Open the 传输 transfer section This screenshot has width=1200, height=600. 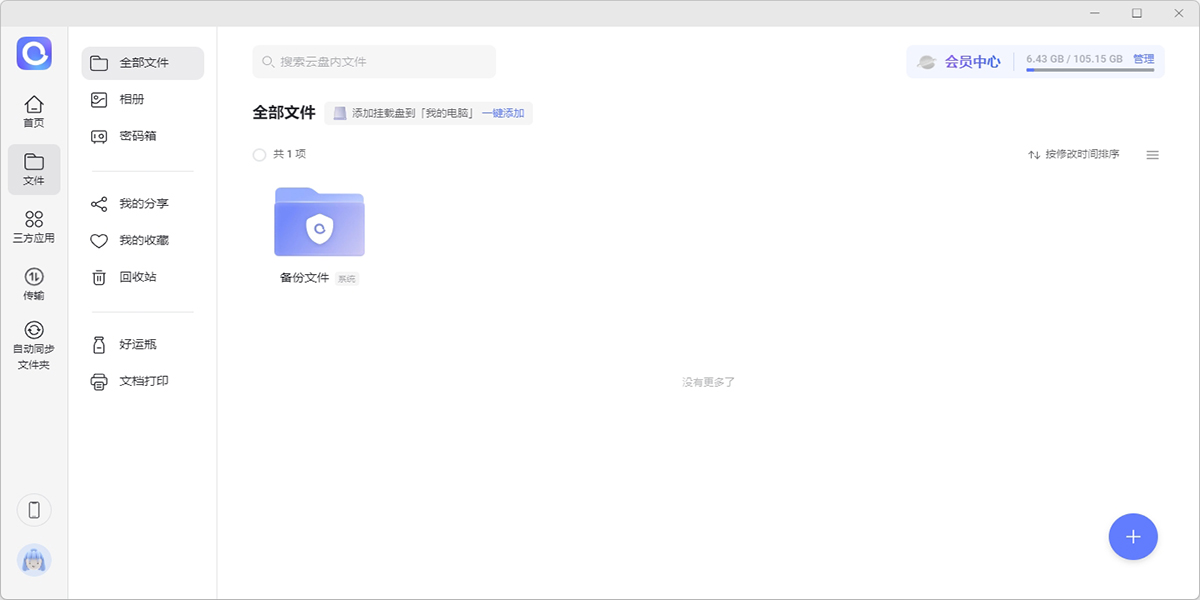point(34,284)
